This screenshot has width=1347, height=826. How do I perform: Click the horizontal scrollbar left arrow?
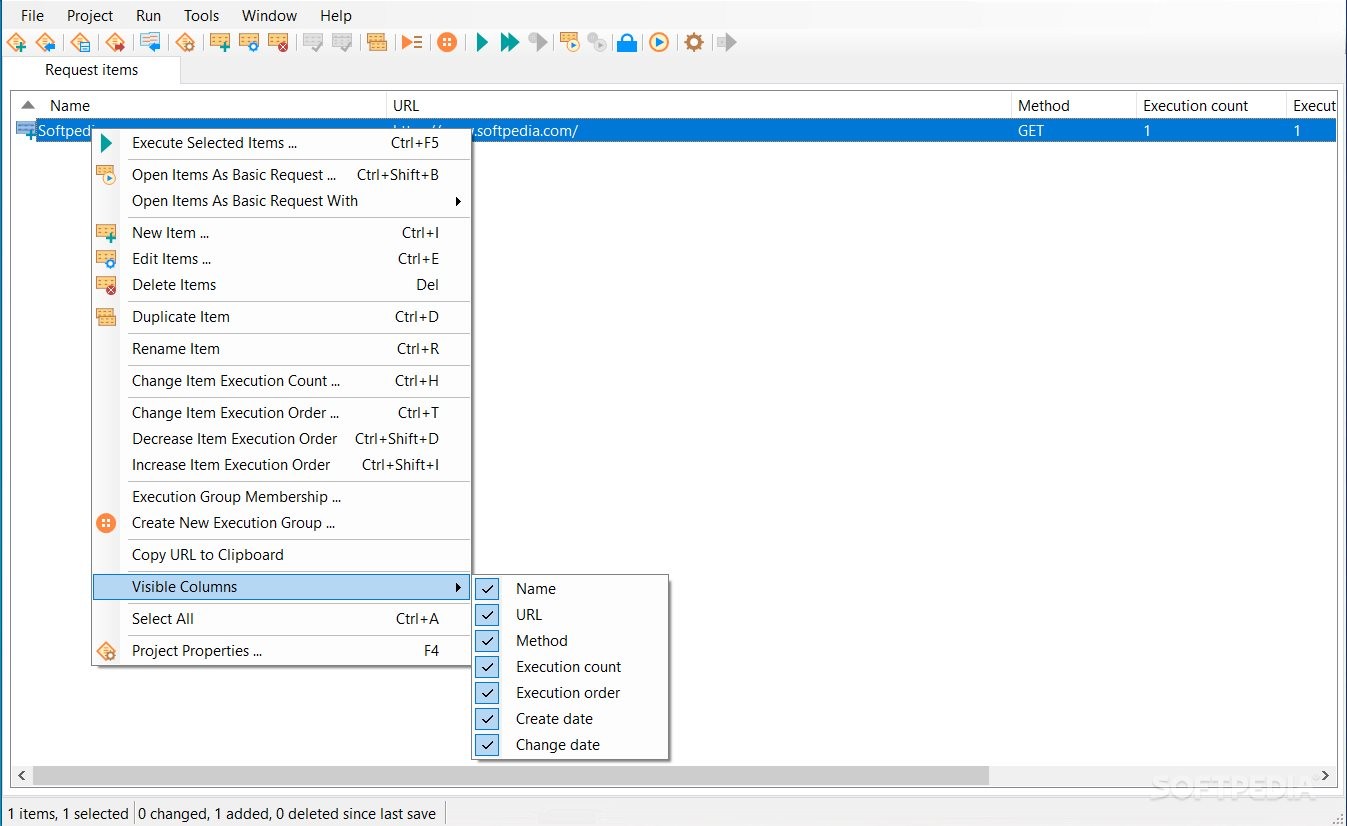pyautogui.click(x=22, y=776)
